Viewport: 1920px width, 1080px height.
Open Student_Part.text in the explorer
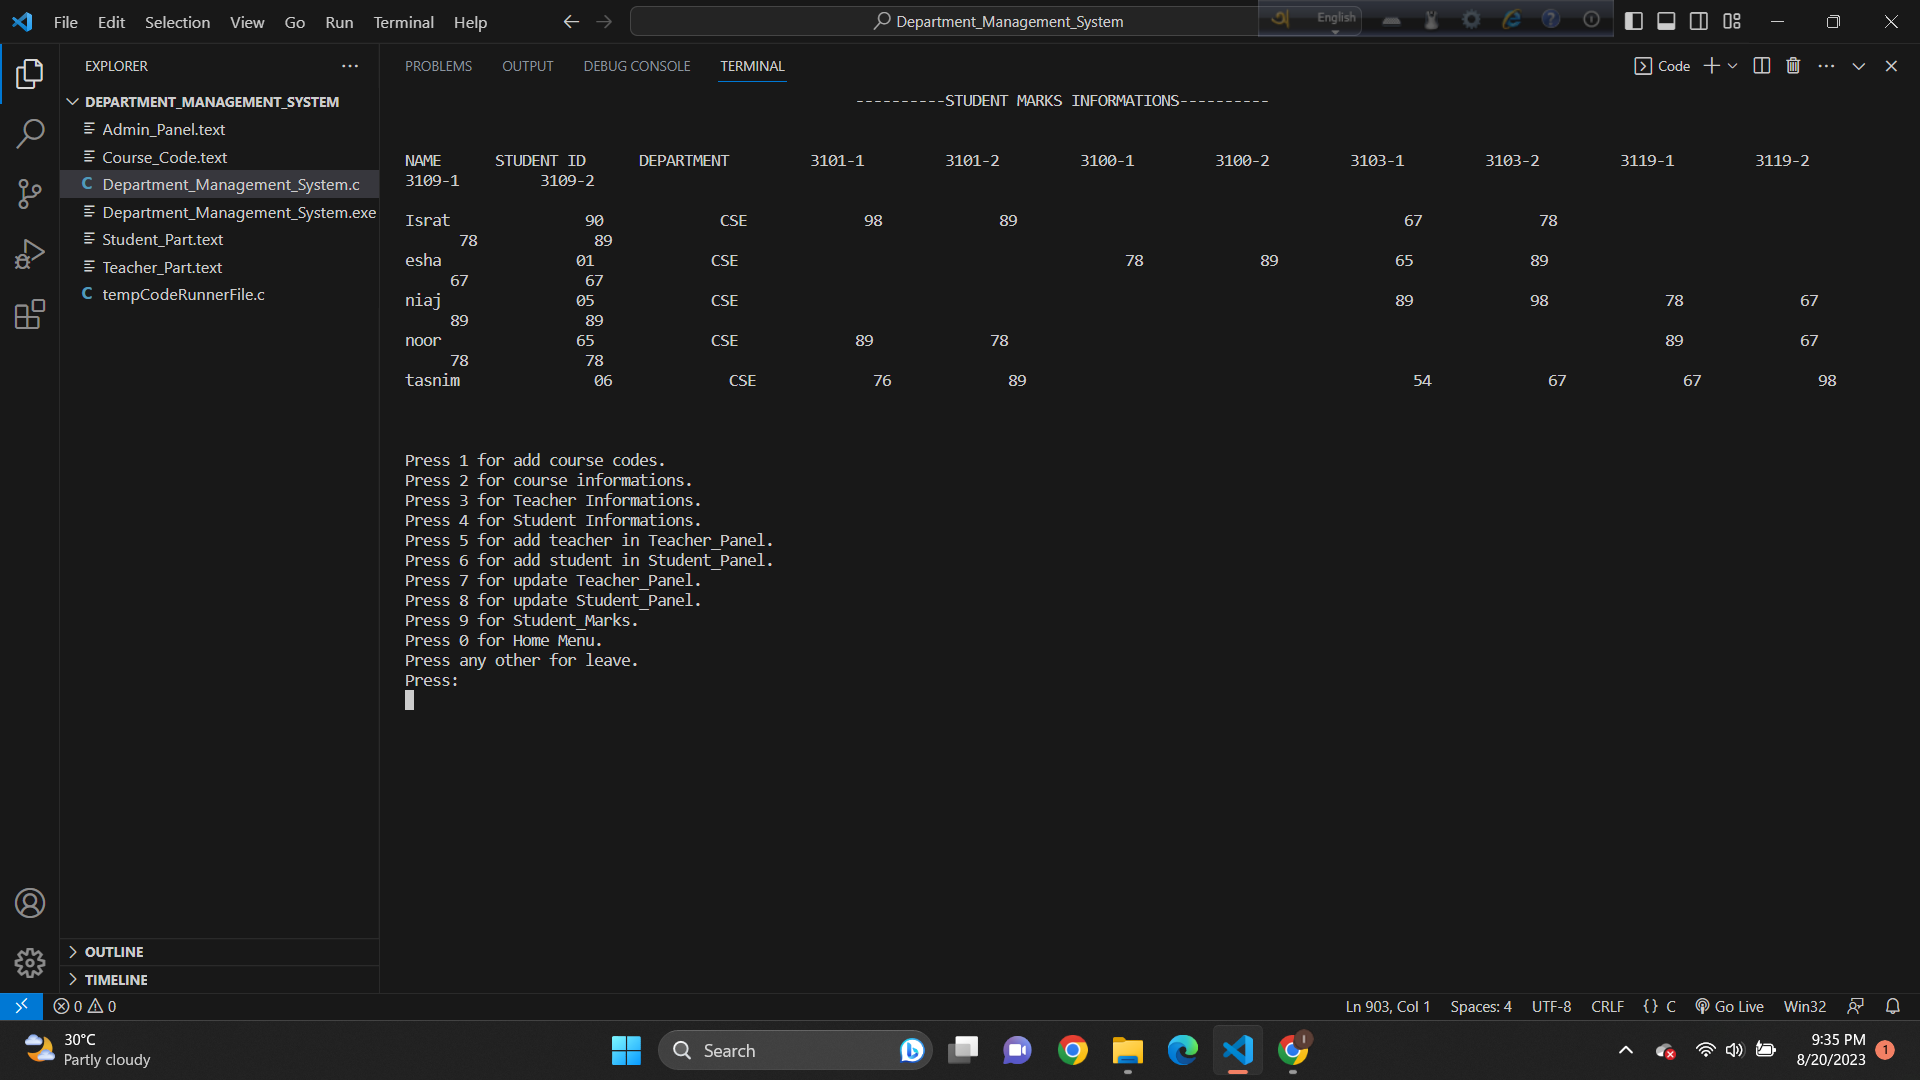click(x=163, y=239)
